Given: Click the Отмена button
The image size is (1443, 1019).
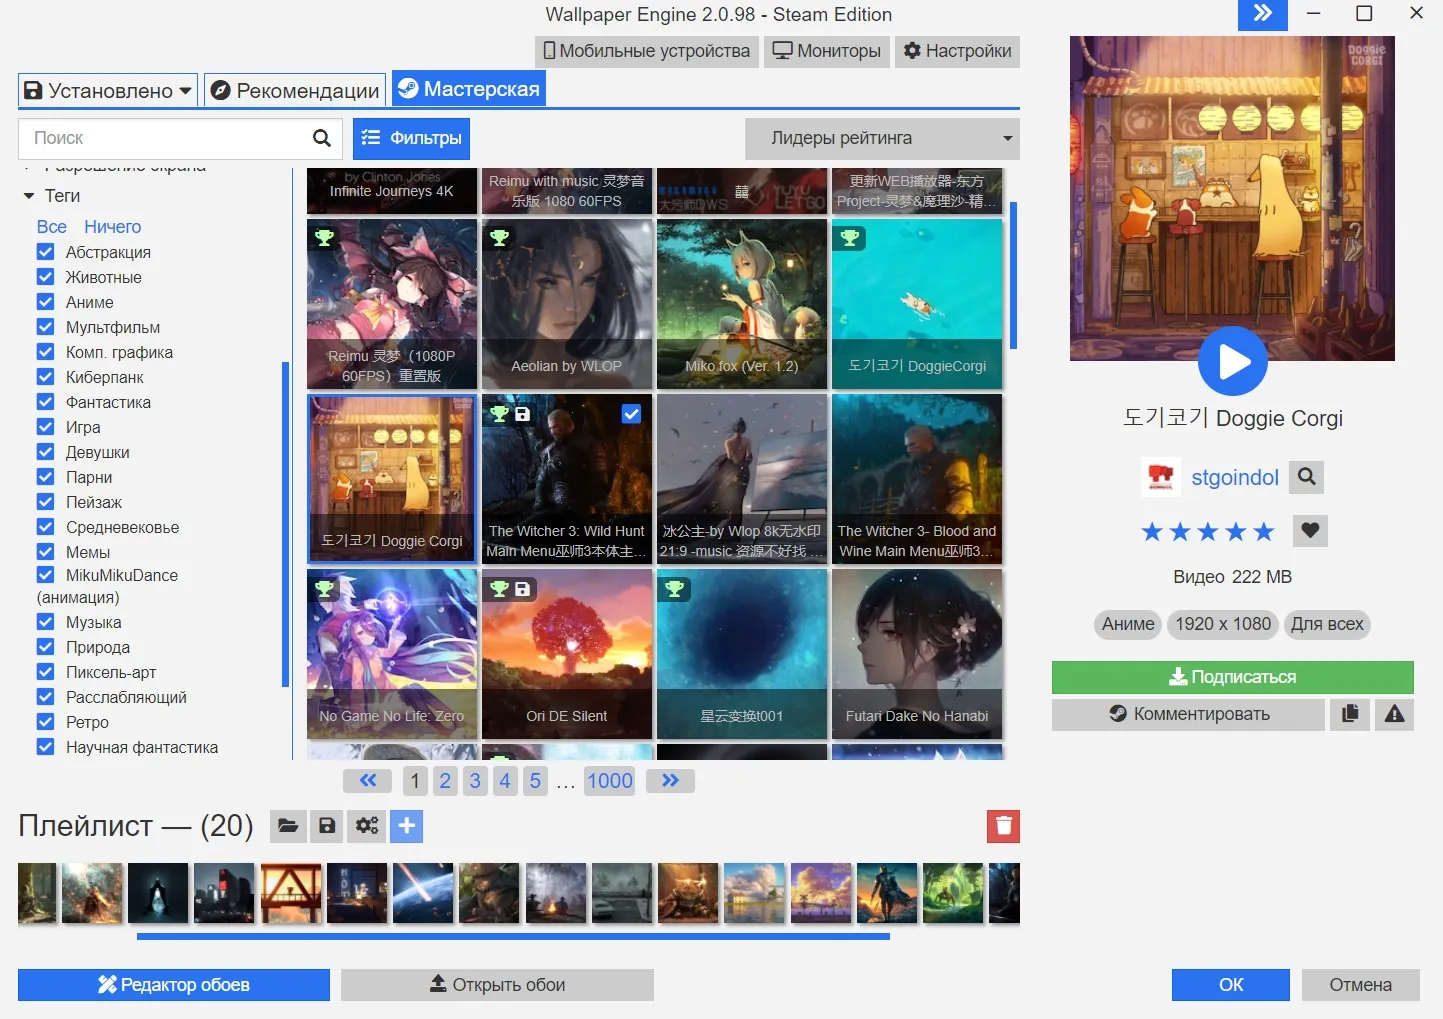Looking at the screenshot, I should pyautogui.click(x=1360, y=985).
